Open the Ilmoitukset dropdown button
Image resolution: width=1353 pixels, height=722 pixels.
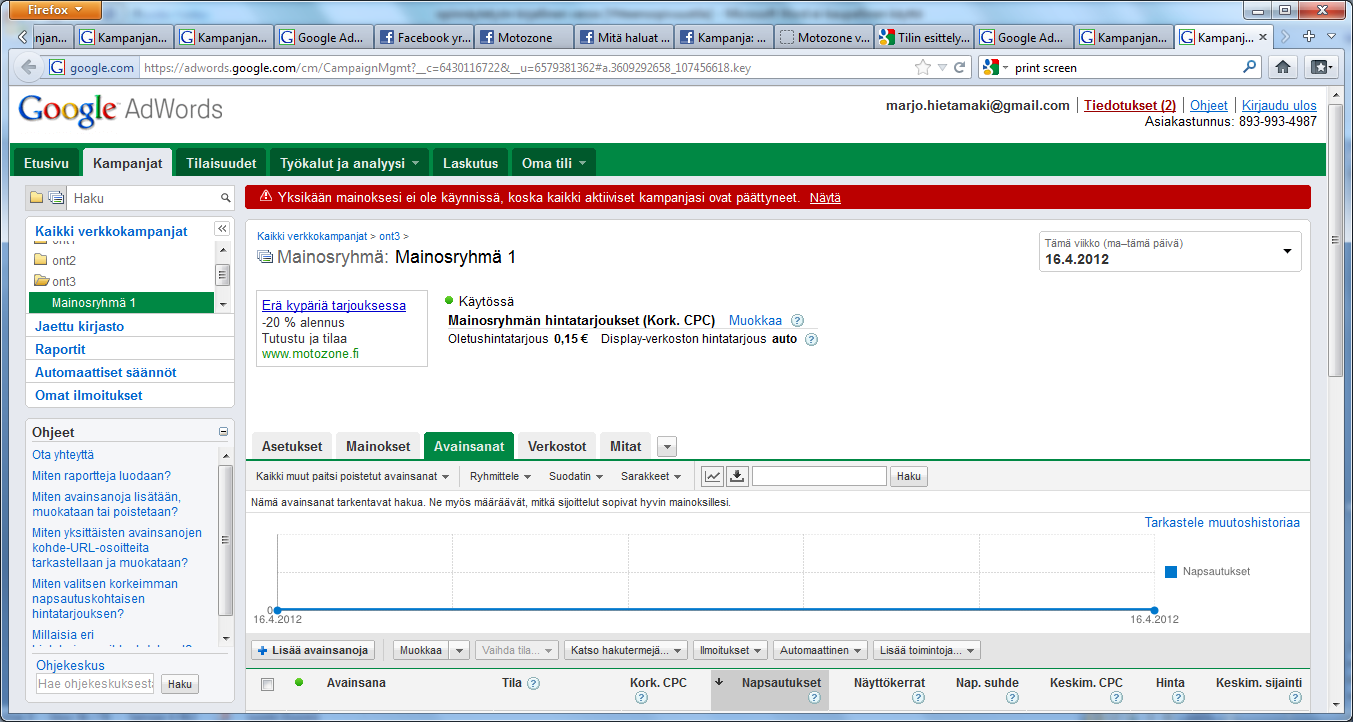[x=730, y=650]
